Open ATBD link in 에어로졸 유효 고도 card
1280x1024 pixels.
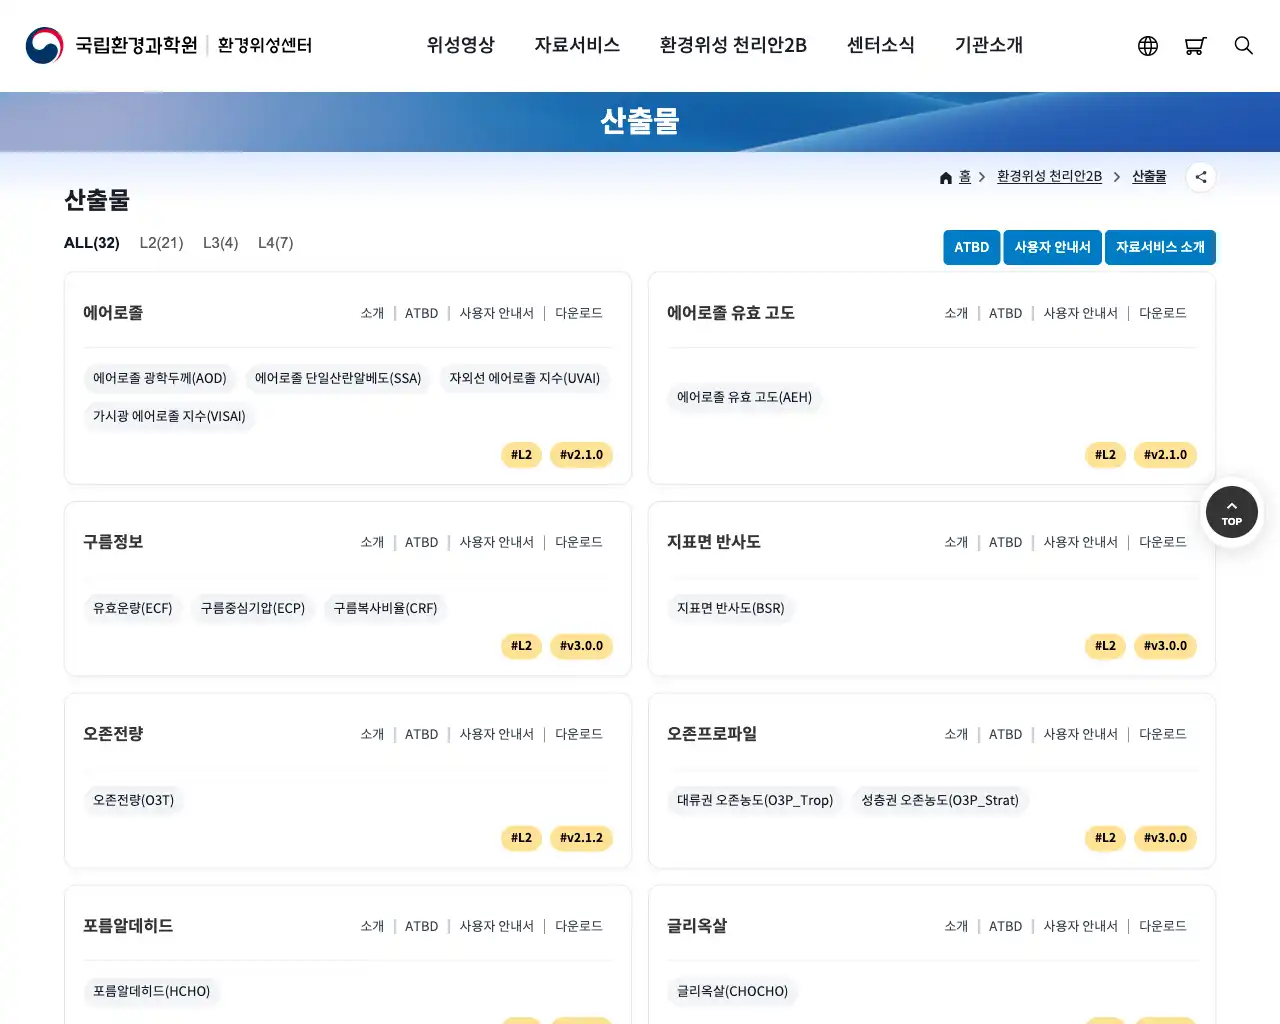pos(1005,313)
